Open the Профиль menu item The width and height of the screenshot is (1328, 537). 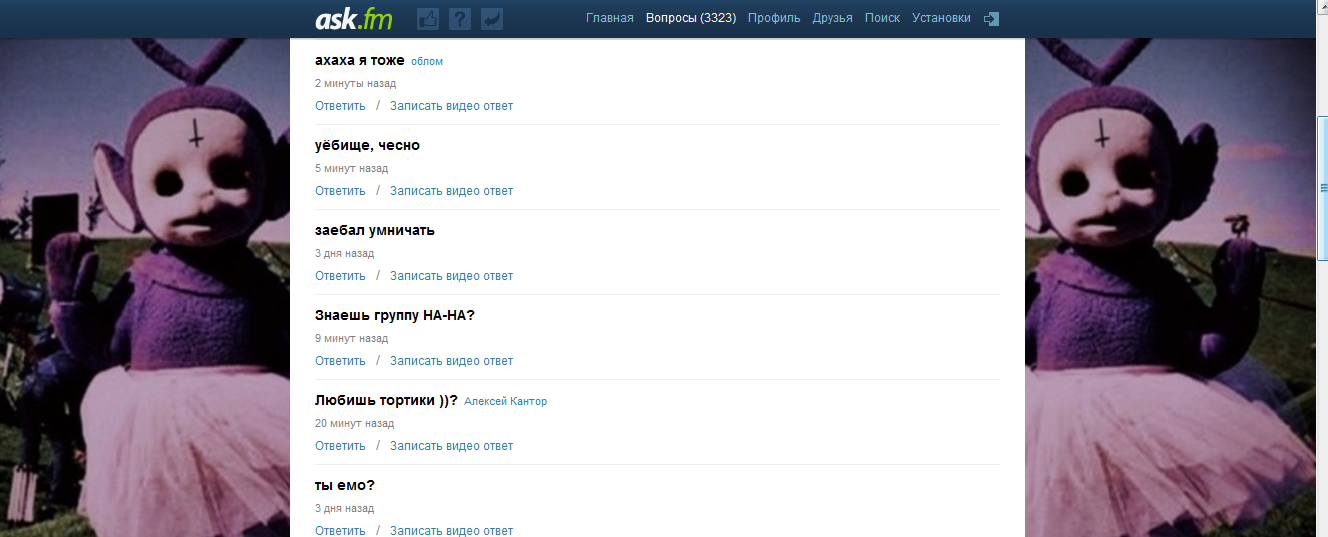click(774, 18)
